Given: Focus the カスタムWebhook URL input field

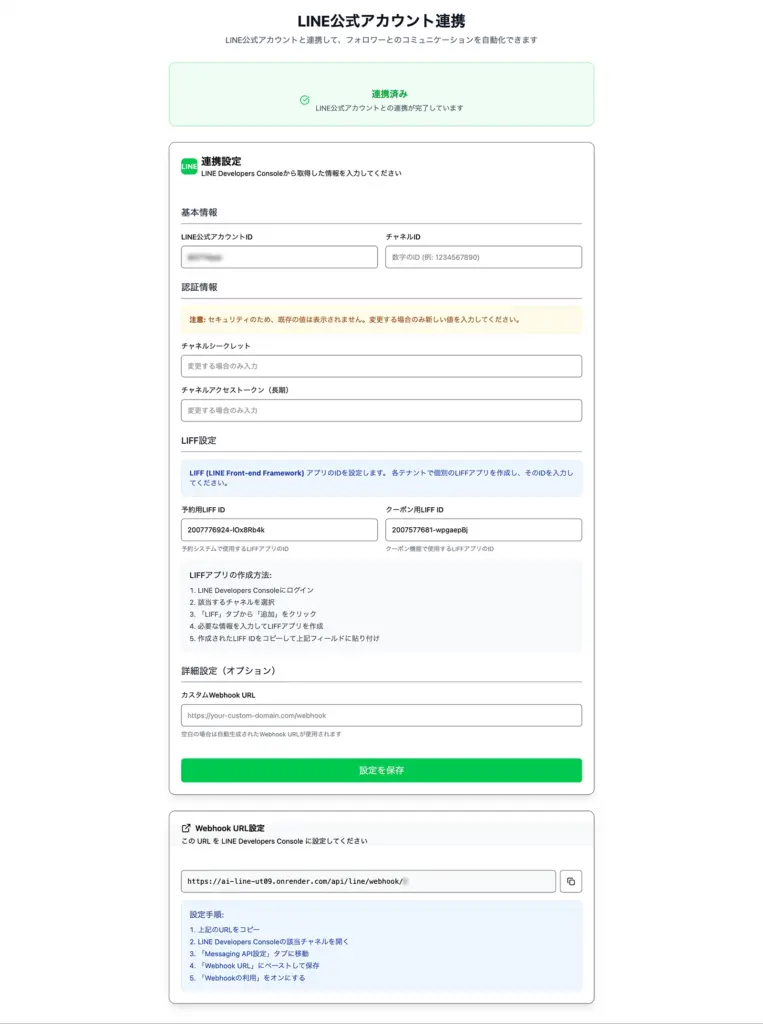Looking at the screenshot, I should (381, 715).
